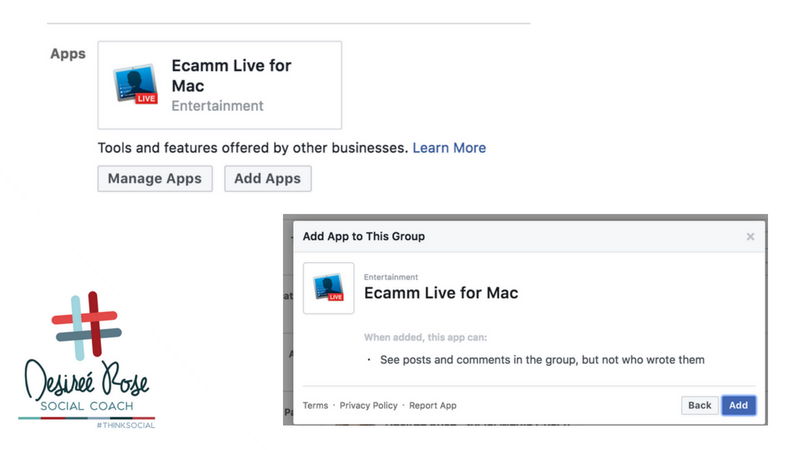Click the small Entertainment label in dialog
This screenshot has width=810, height=450.
[x=391, y=277]
